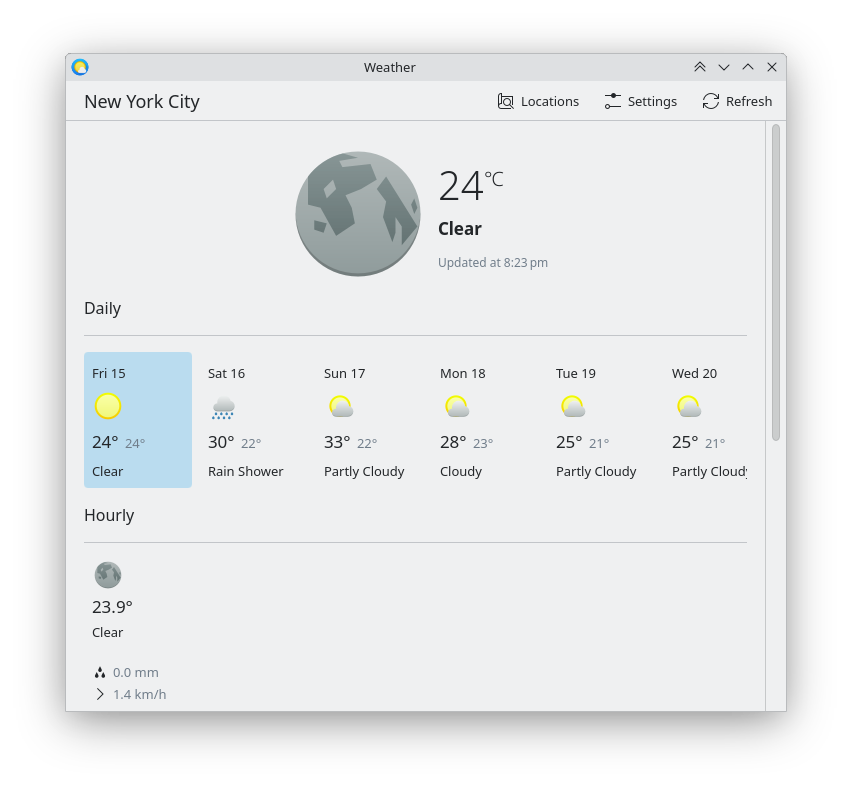Click the KWeather app icon in the titlebar
852x789 pixels.
pos(80,67)
